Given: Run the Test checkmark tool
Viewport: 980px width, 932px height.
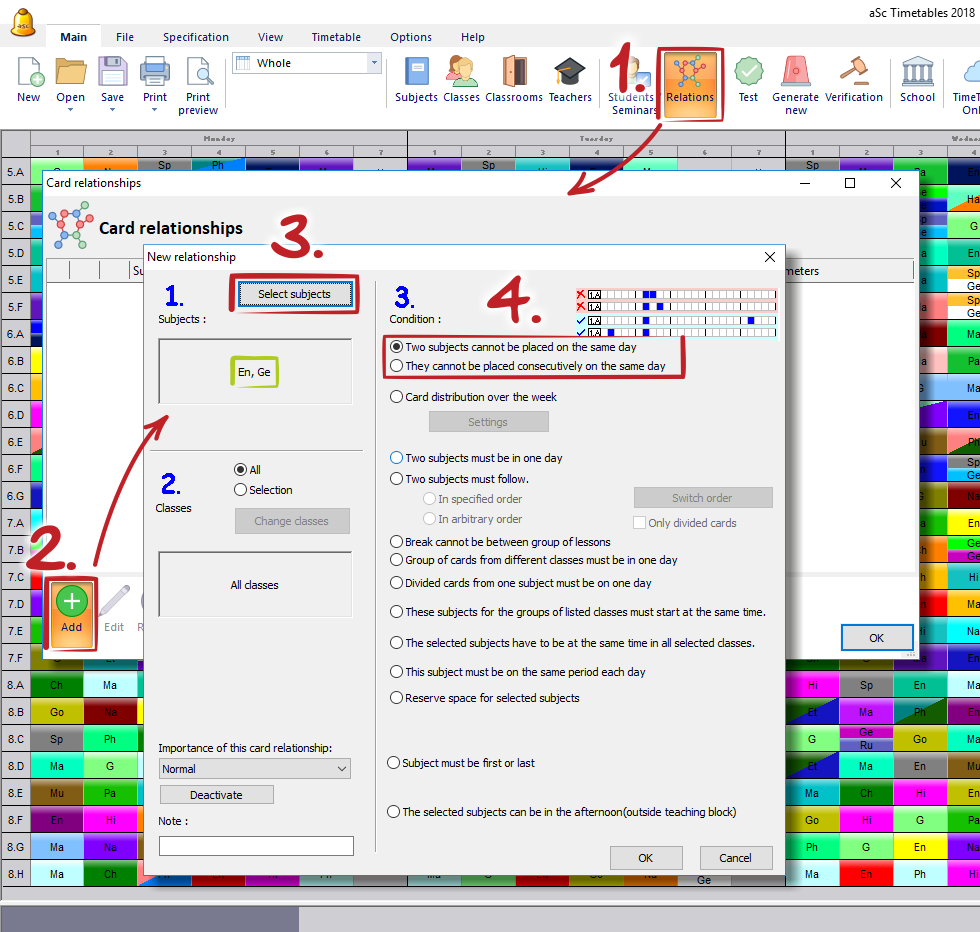Looking at the screenshot, I should tap(748, 80).
